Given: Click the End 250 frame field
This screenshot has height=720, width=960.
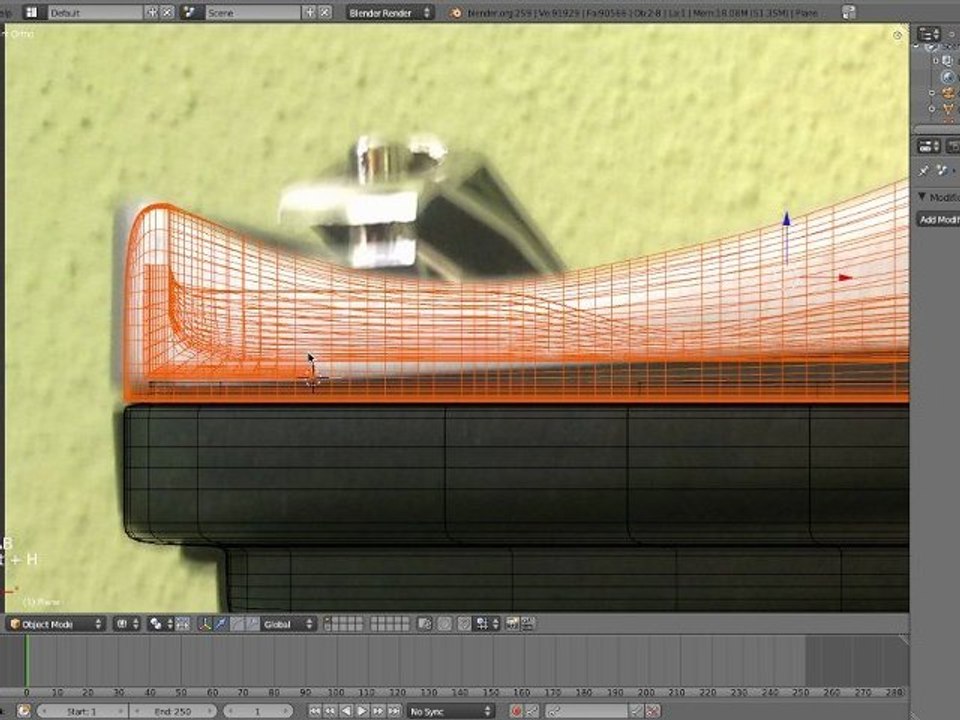Looking at the screenshot, I should pyautogui.click(x=173, y=711).
